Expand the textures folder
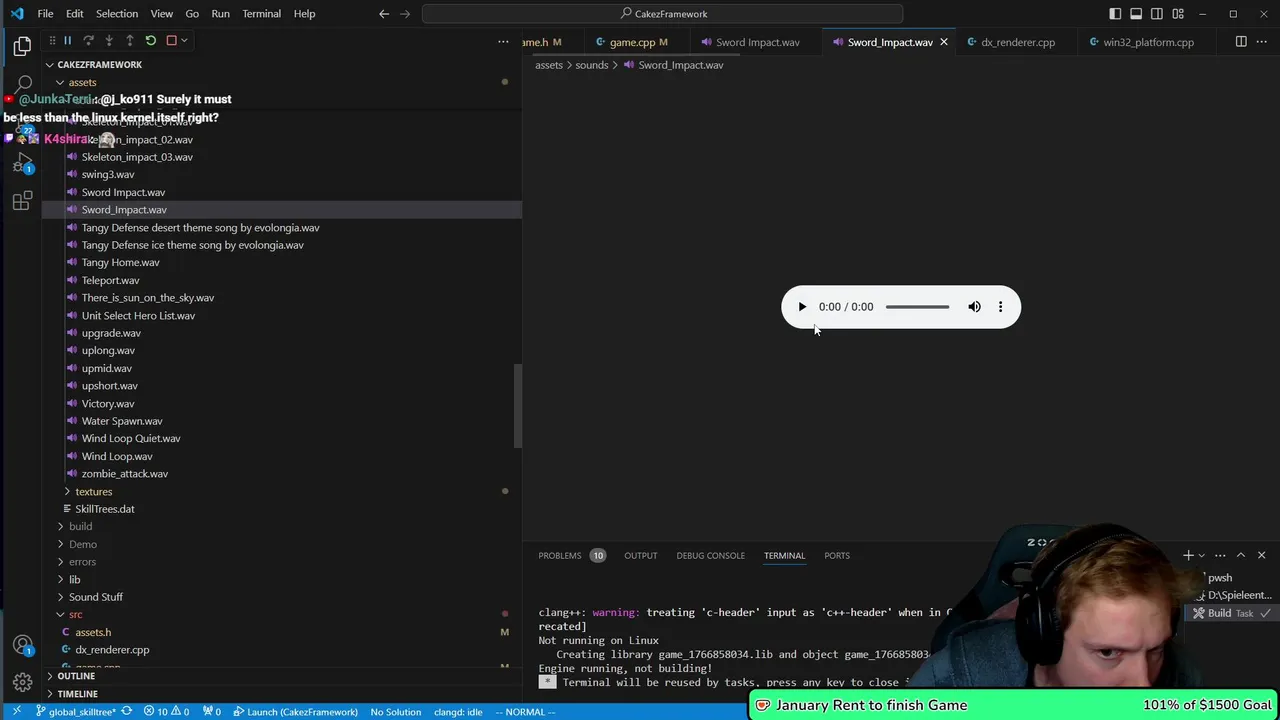The image size is (1280, 720). 93,491
